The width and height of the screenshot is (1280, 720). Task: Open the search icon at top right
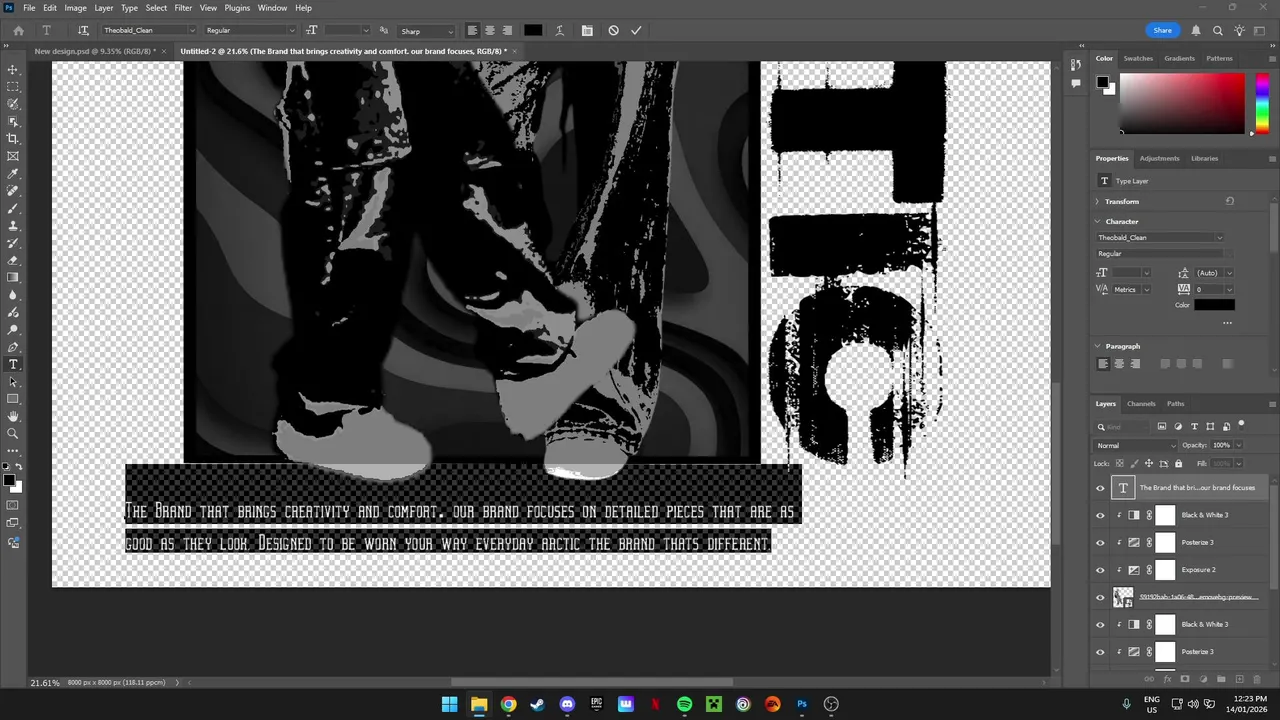pos(1217,30)
